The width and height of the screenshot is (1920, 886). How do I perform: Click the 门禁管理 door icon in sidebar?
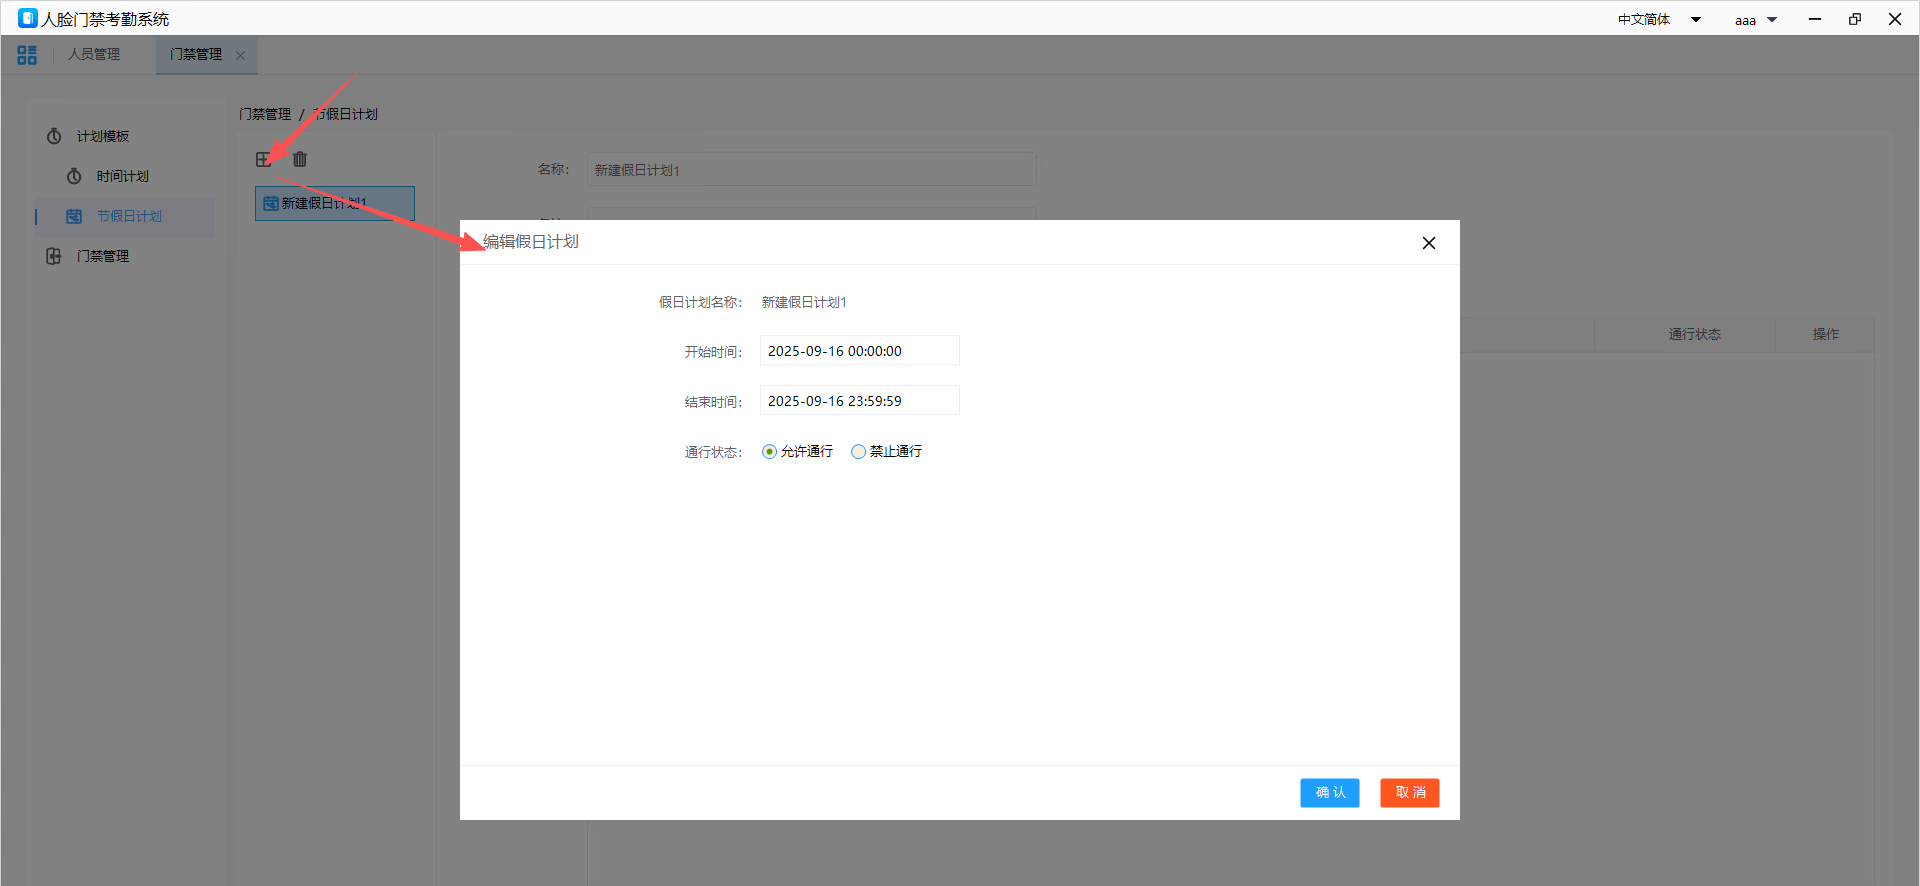click(54, 256)
